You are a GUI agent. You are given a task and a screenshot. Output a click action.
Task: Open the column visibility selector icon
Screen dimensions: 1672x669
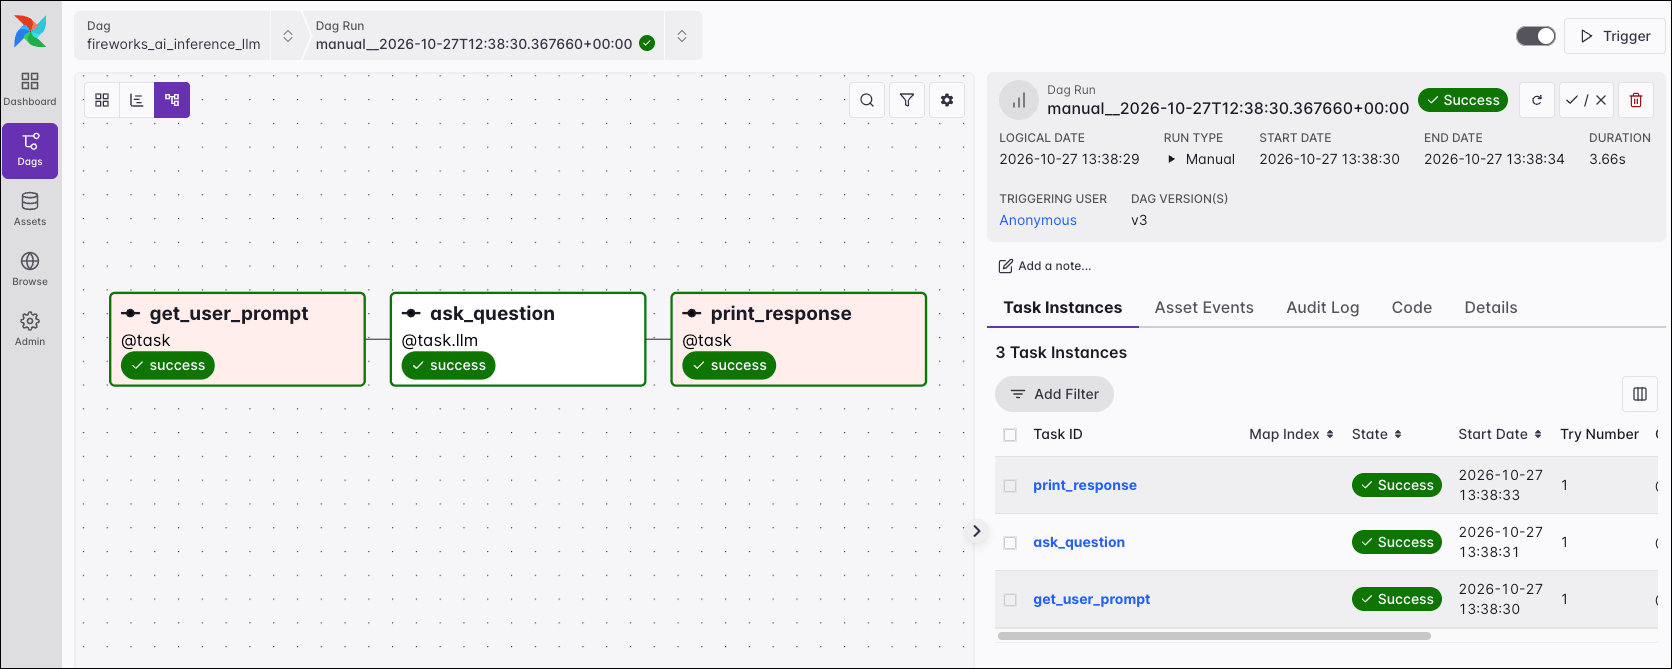click(1640, 394)
